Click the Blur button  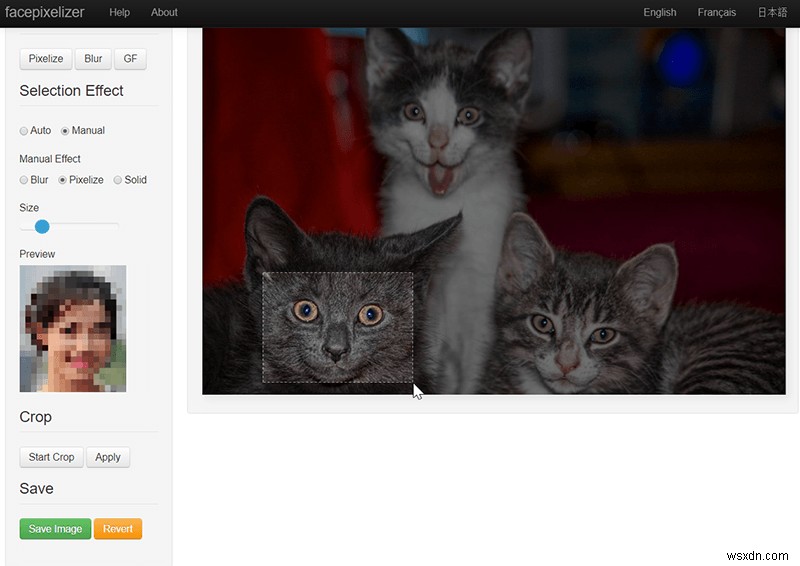pyautogui.click(x=93, y=59)
